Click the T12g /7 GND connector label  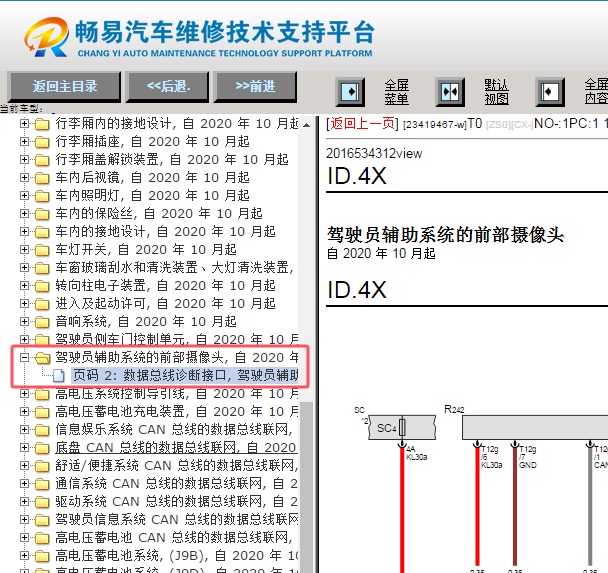[528, 457]
